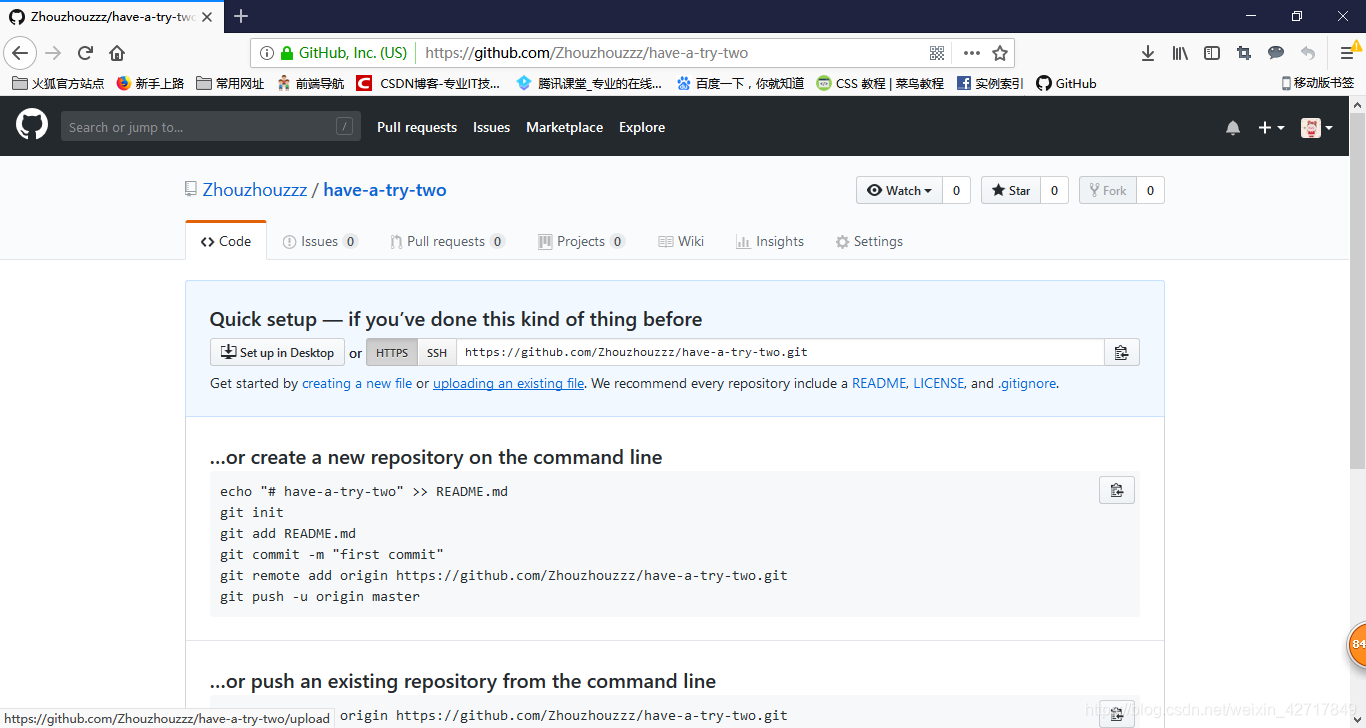Open the Firefox hamburger menu
The height and width of the screenshot is (728, 1366).
(x=1347, y=53)
